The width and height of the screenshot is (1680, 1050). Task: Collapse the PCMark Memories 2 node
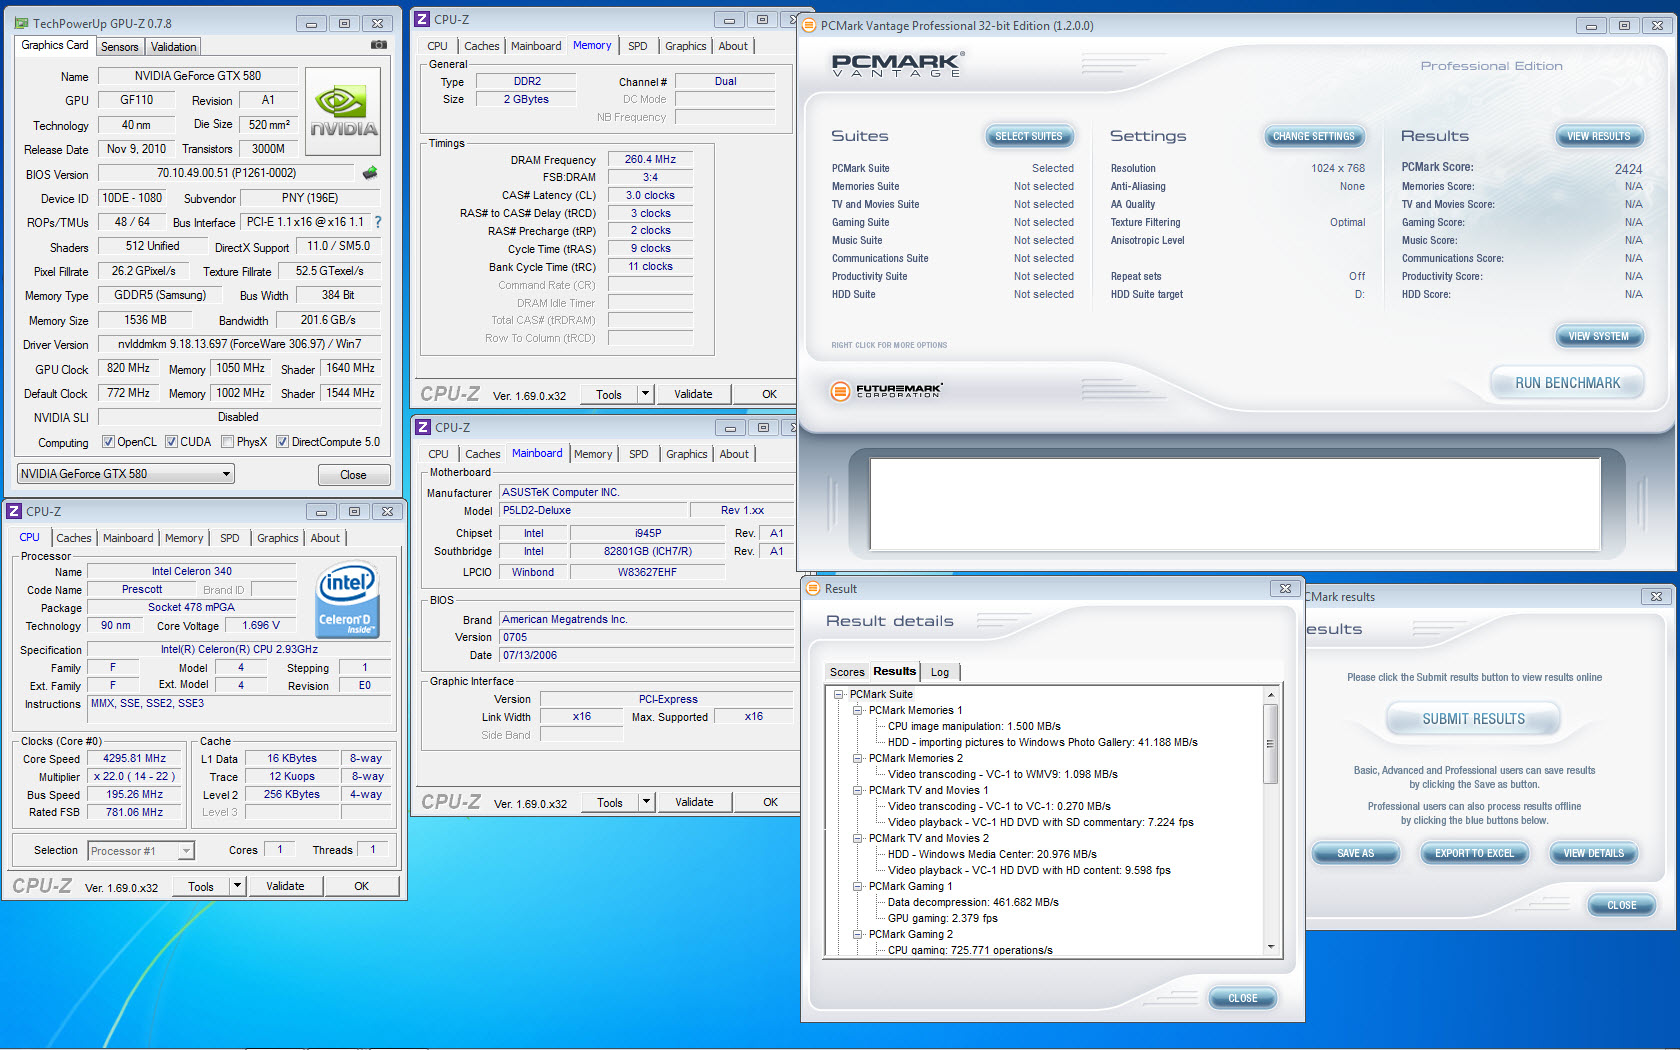pos(857,758)
